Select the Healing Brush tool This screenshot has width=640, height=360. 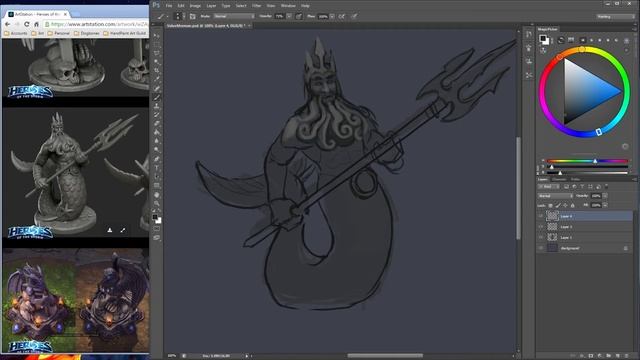[157, 89]
